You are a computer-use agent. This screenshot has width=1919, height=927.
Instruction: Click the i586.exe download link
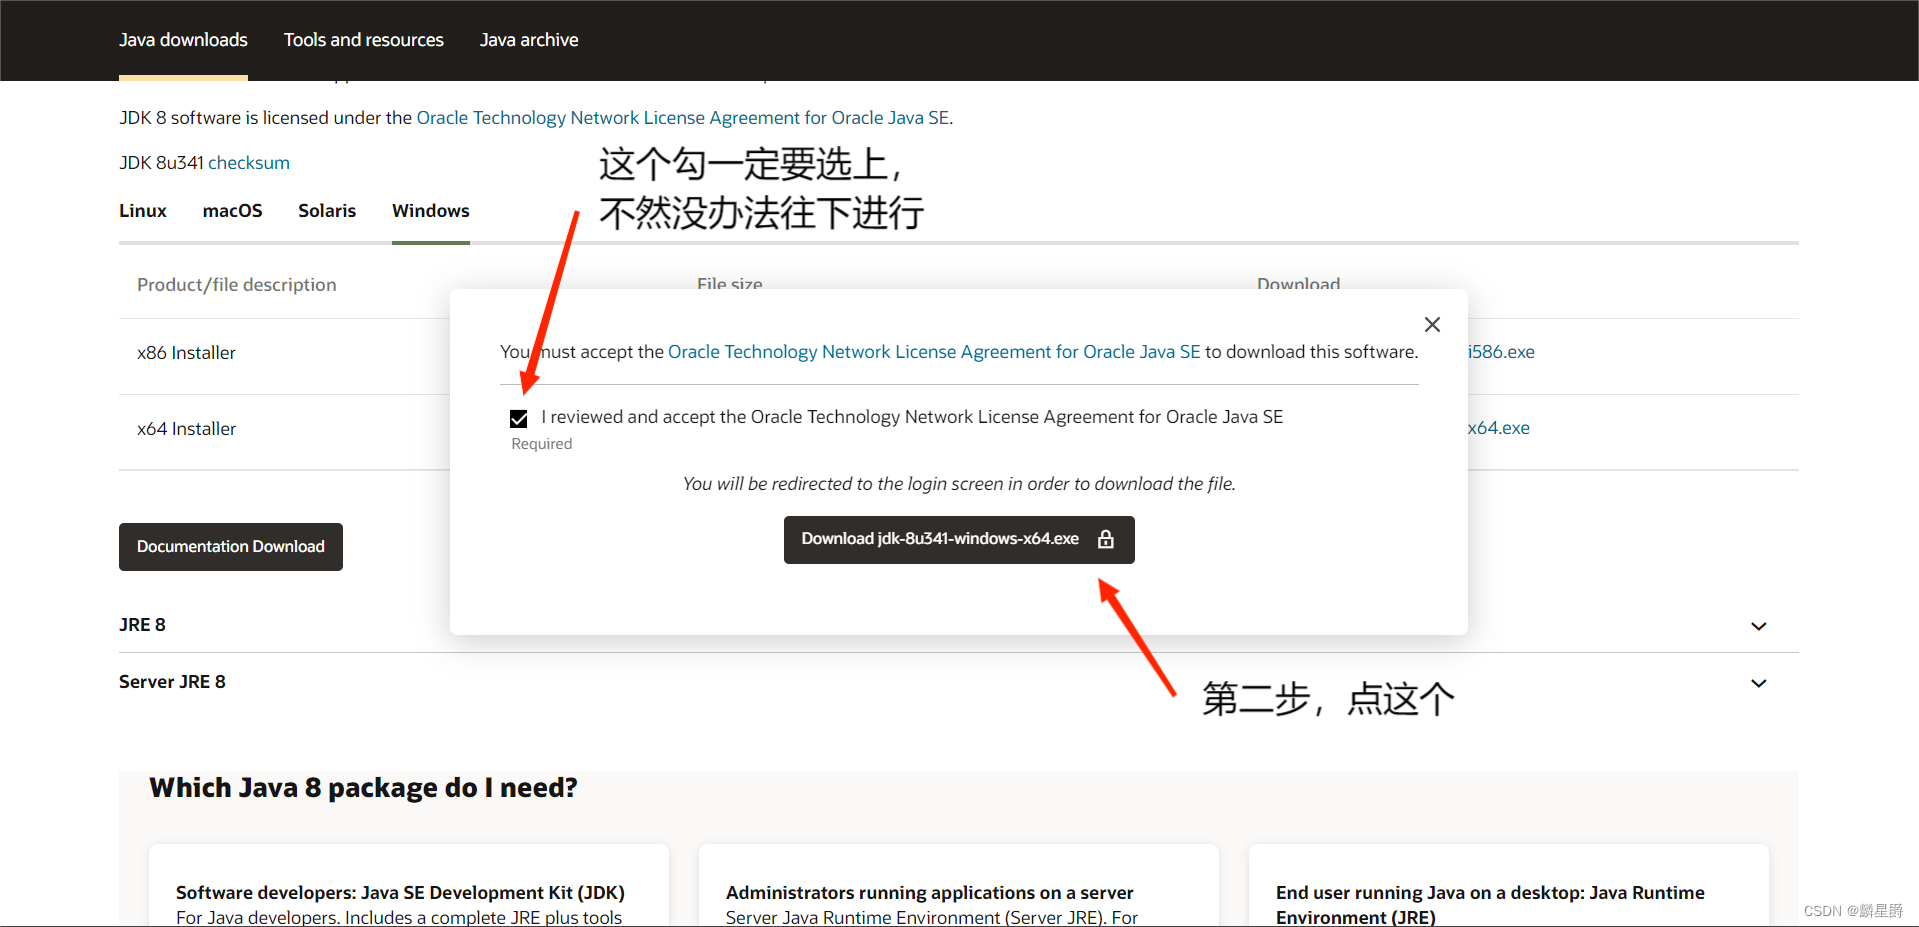coord(1501,352)
